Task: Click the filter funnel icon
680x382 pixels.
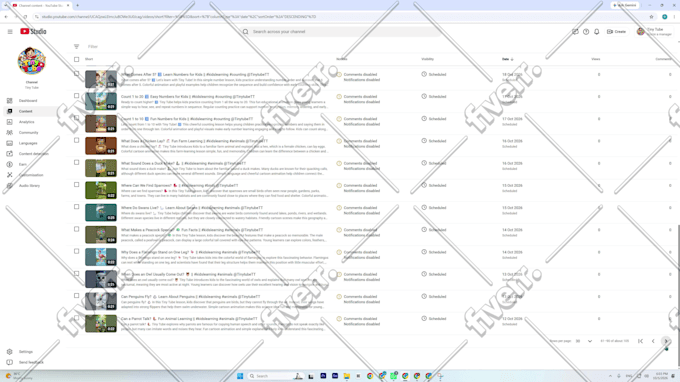Action: (x=76, y=46)
